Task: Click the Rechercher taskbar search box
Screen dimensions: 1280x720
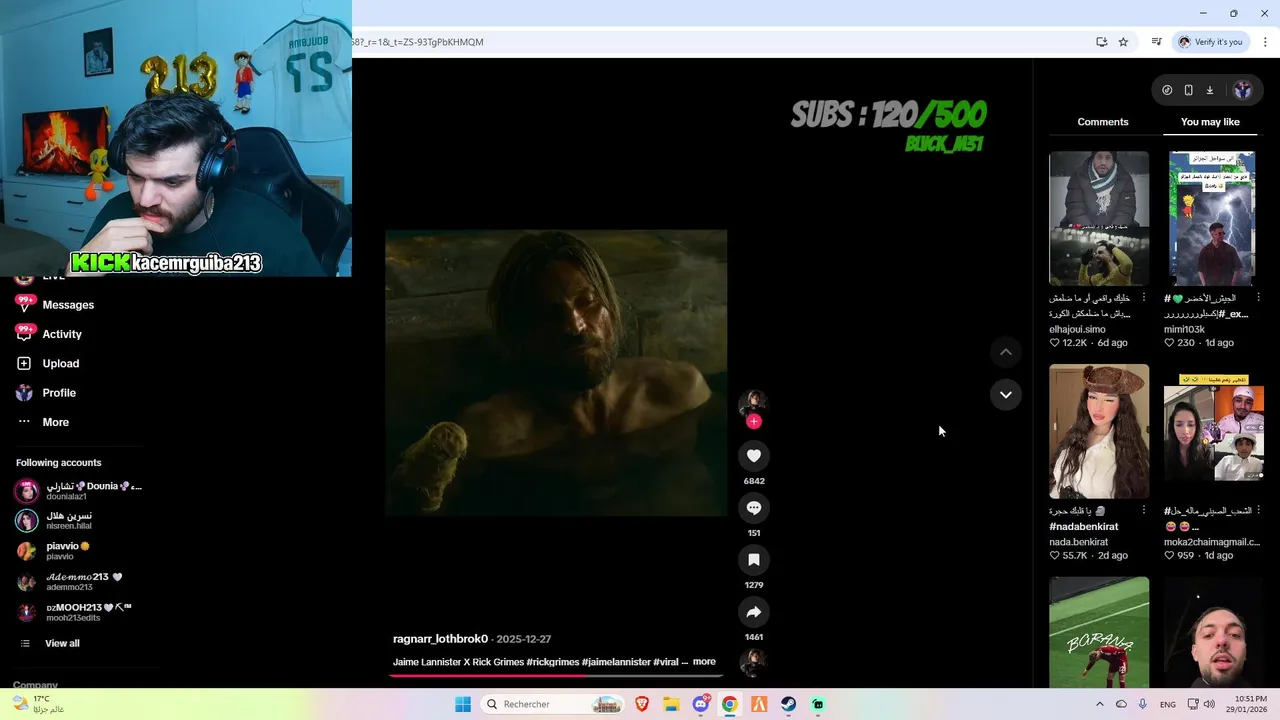Action: pyautogui.click(x=553, y=704)
